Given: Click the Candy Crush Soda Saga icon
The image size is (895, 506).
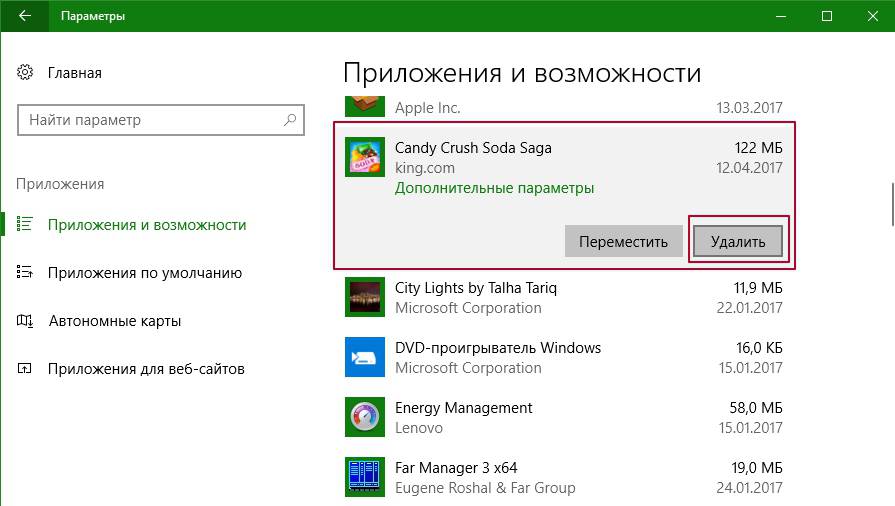Looking at the screenshot, I should click(x=364, y=157).
